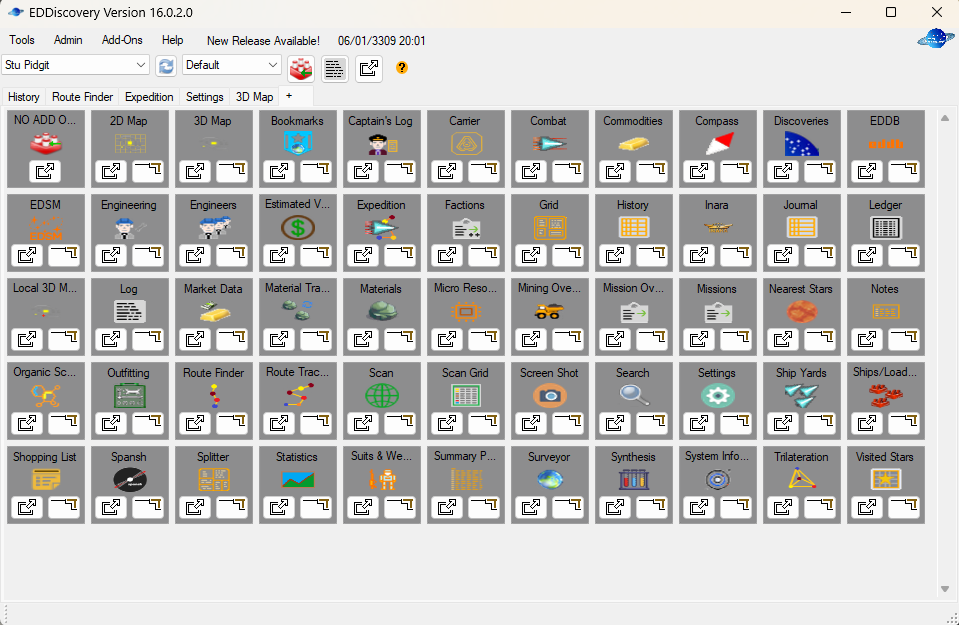959x625 pixels.
Task: Open help with the yellow question mark
Action: point(402,67)
